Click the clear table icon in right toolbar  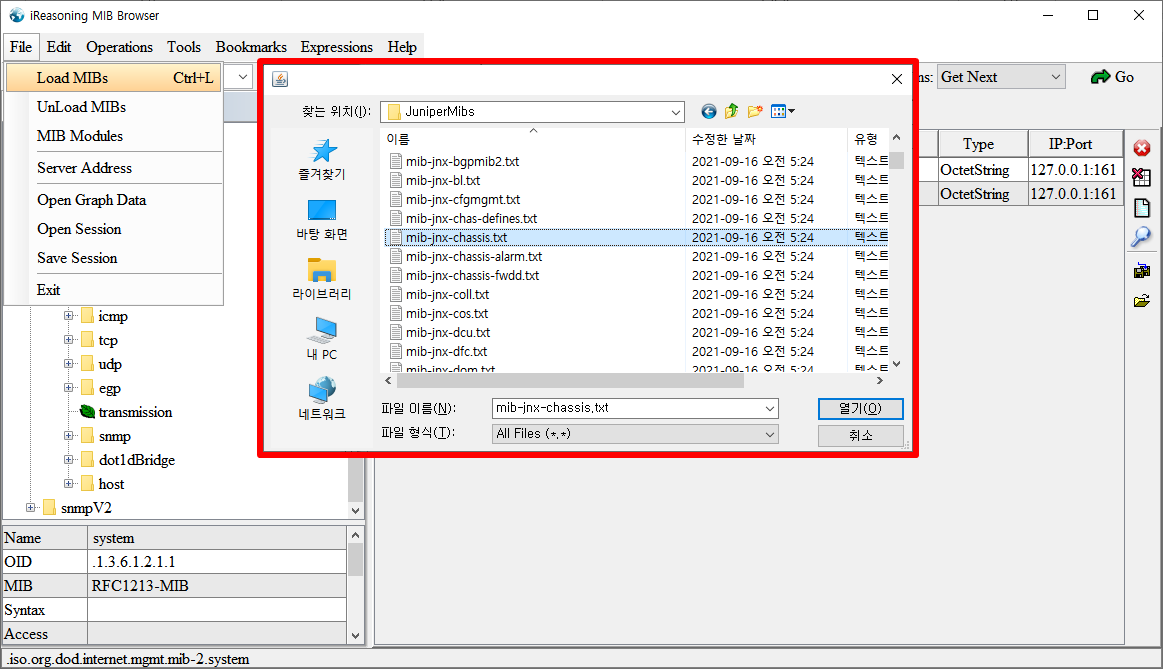pyautogui.click(x=1141, y=177)
